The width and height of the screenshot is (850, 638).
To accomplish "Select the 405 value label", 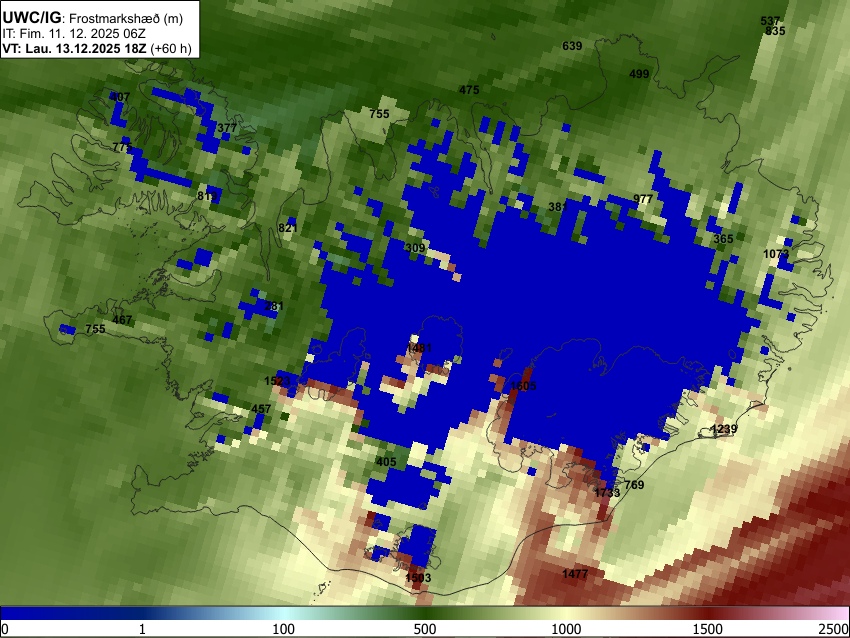I will click(x=386, y=462).
